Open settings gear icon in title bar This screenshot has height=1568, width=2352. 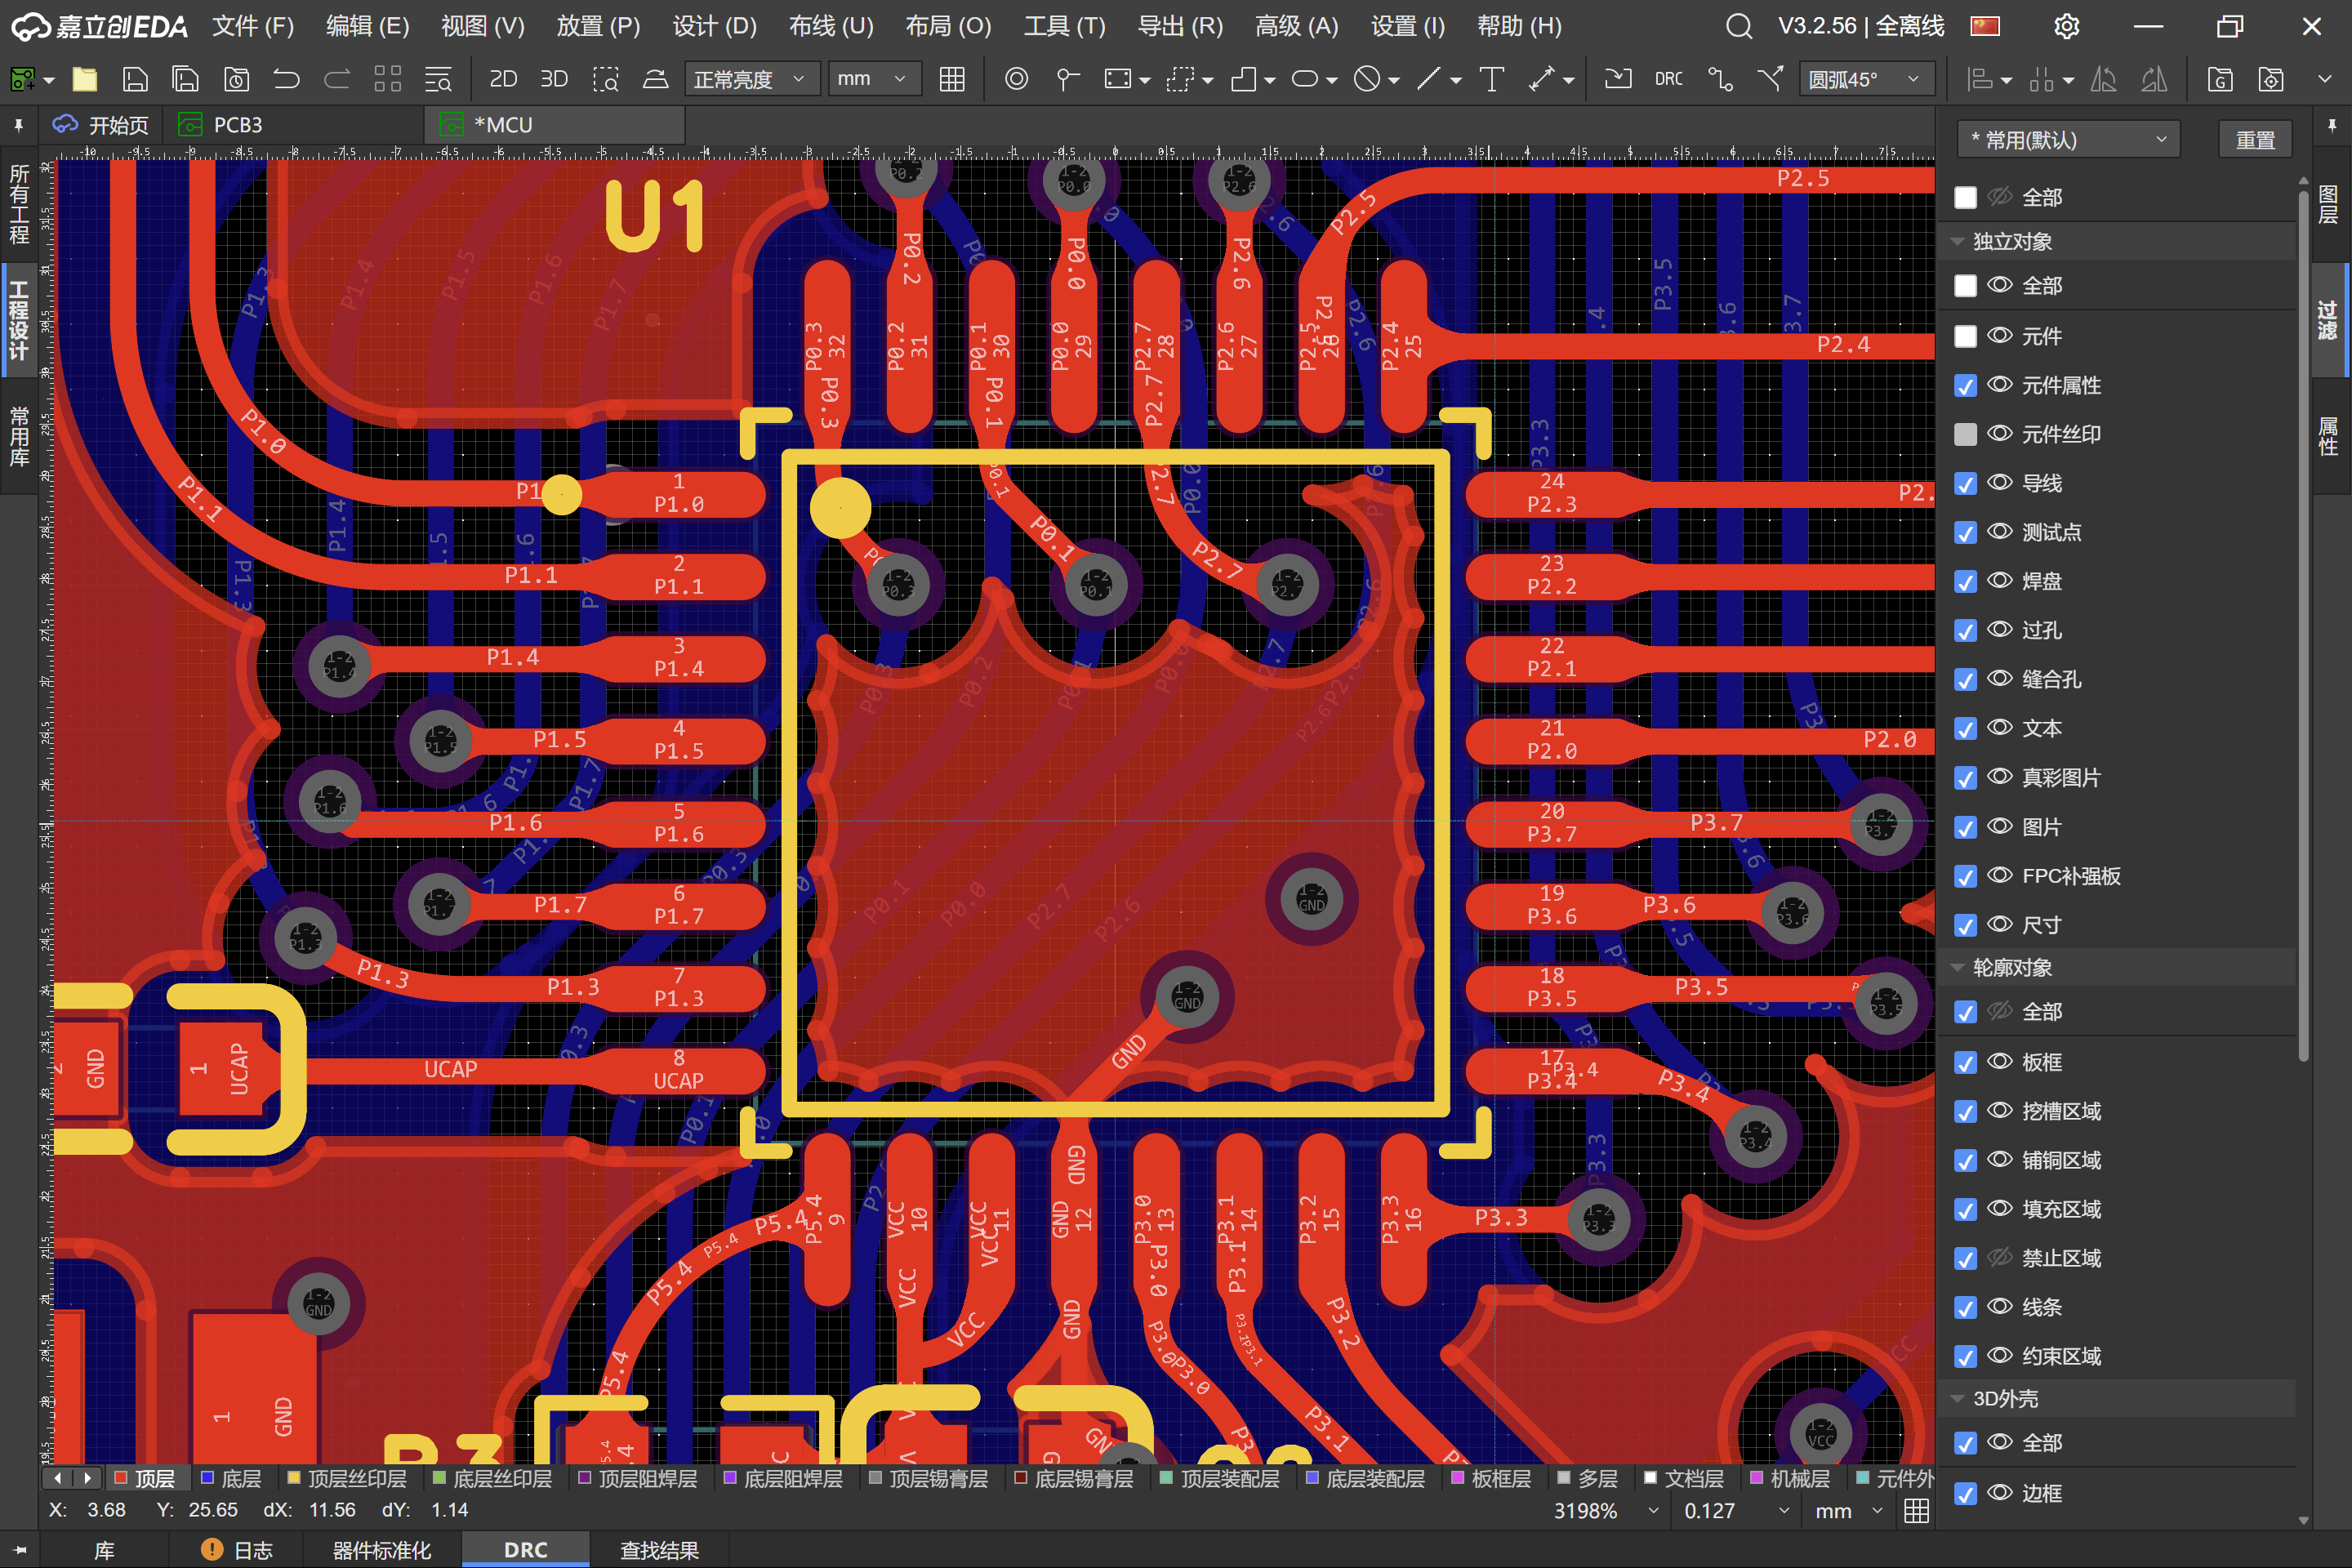[x=2066, y=26]
